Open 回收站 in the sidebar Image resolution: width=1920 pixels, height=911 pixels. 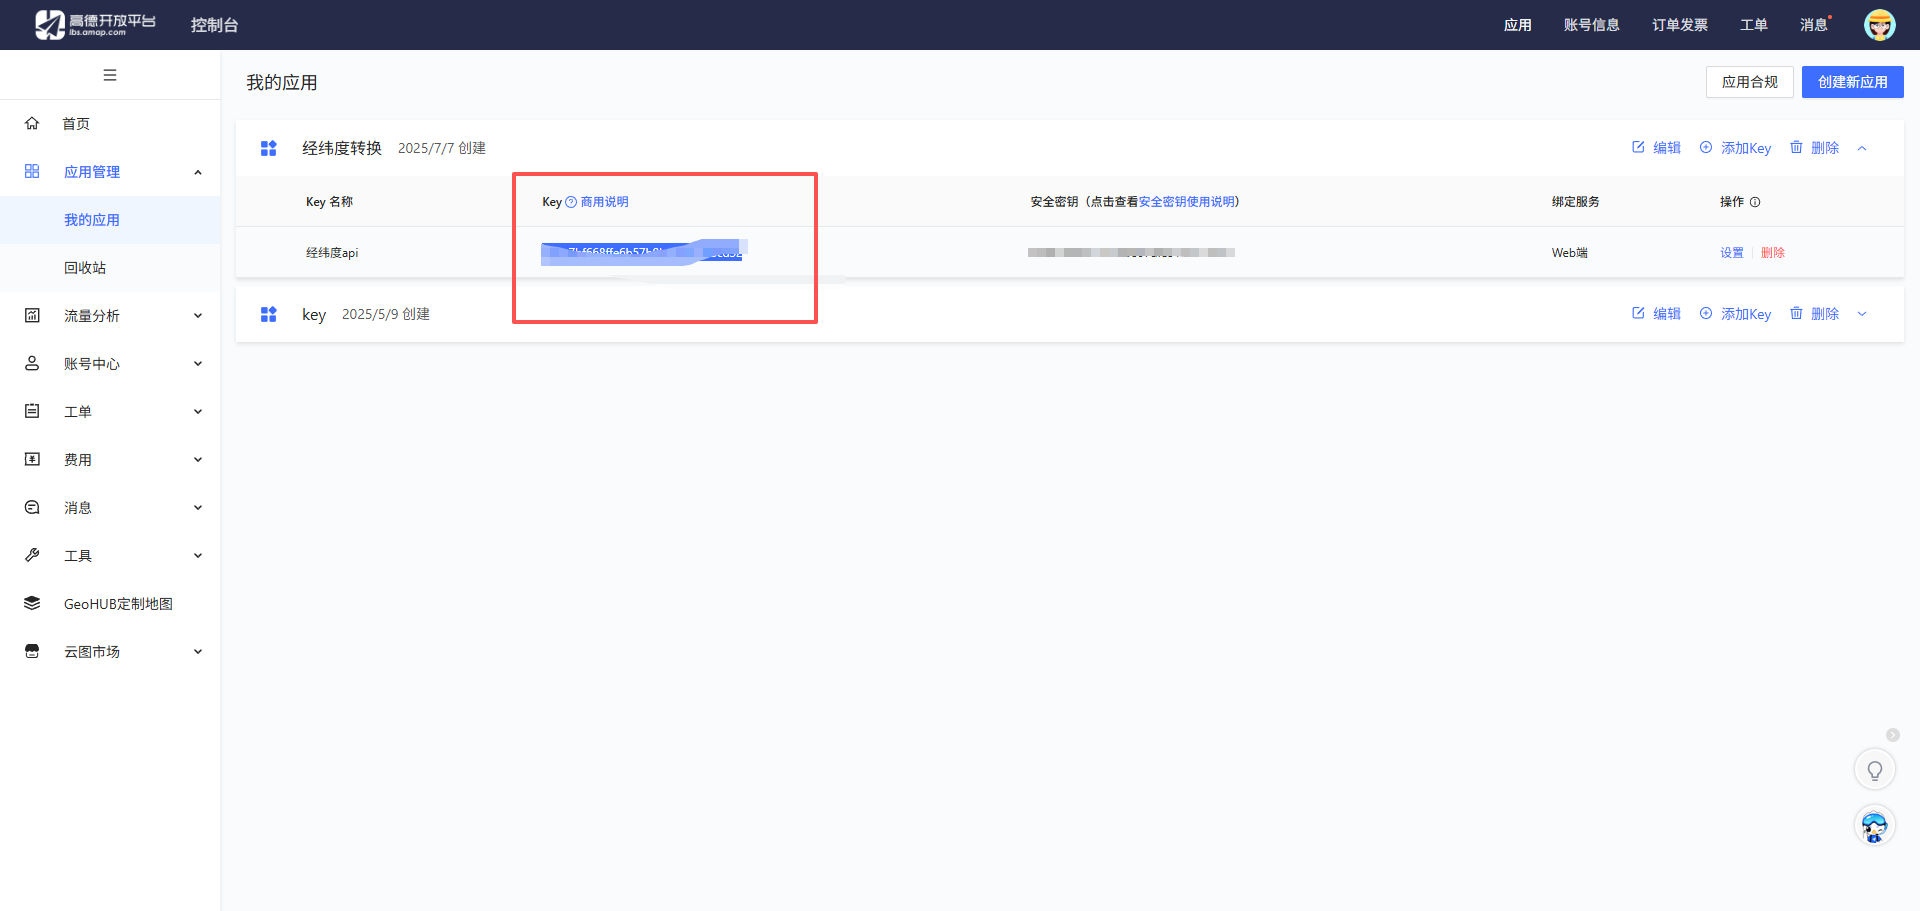click(85, 268)
